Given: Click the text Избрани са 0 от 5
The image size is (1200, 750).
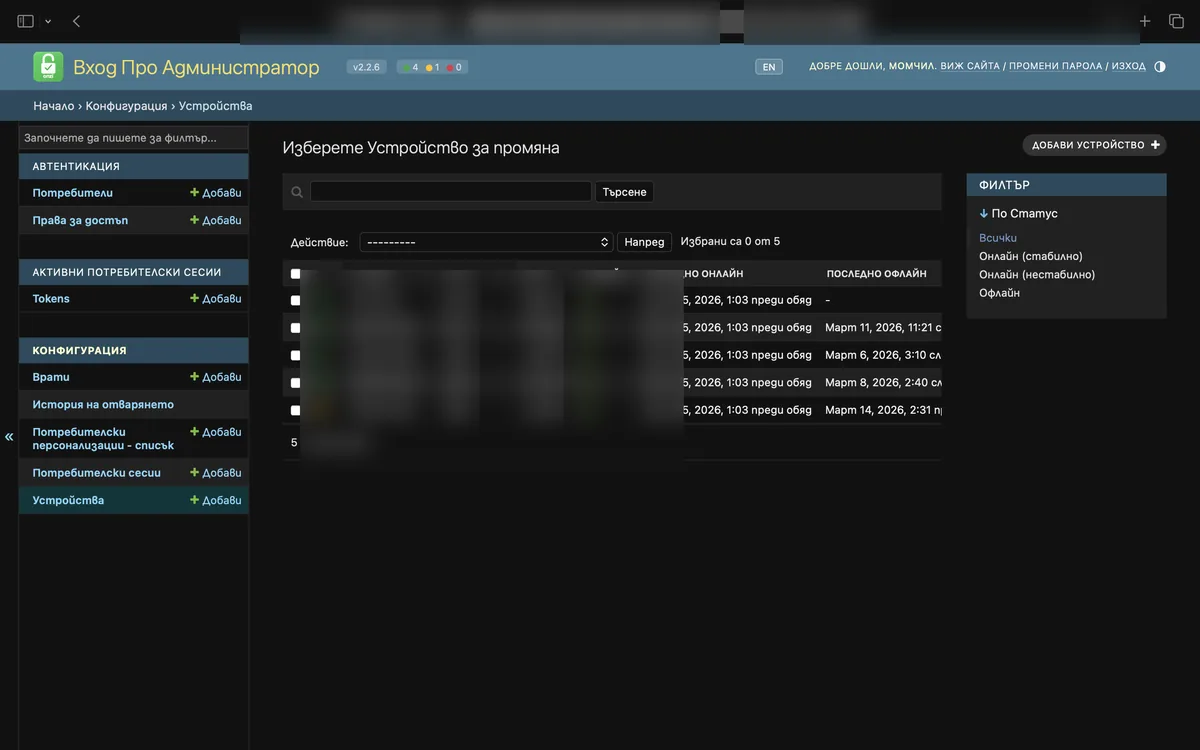Looking at the screenshot, I should pos(730,242).
